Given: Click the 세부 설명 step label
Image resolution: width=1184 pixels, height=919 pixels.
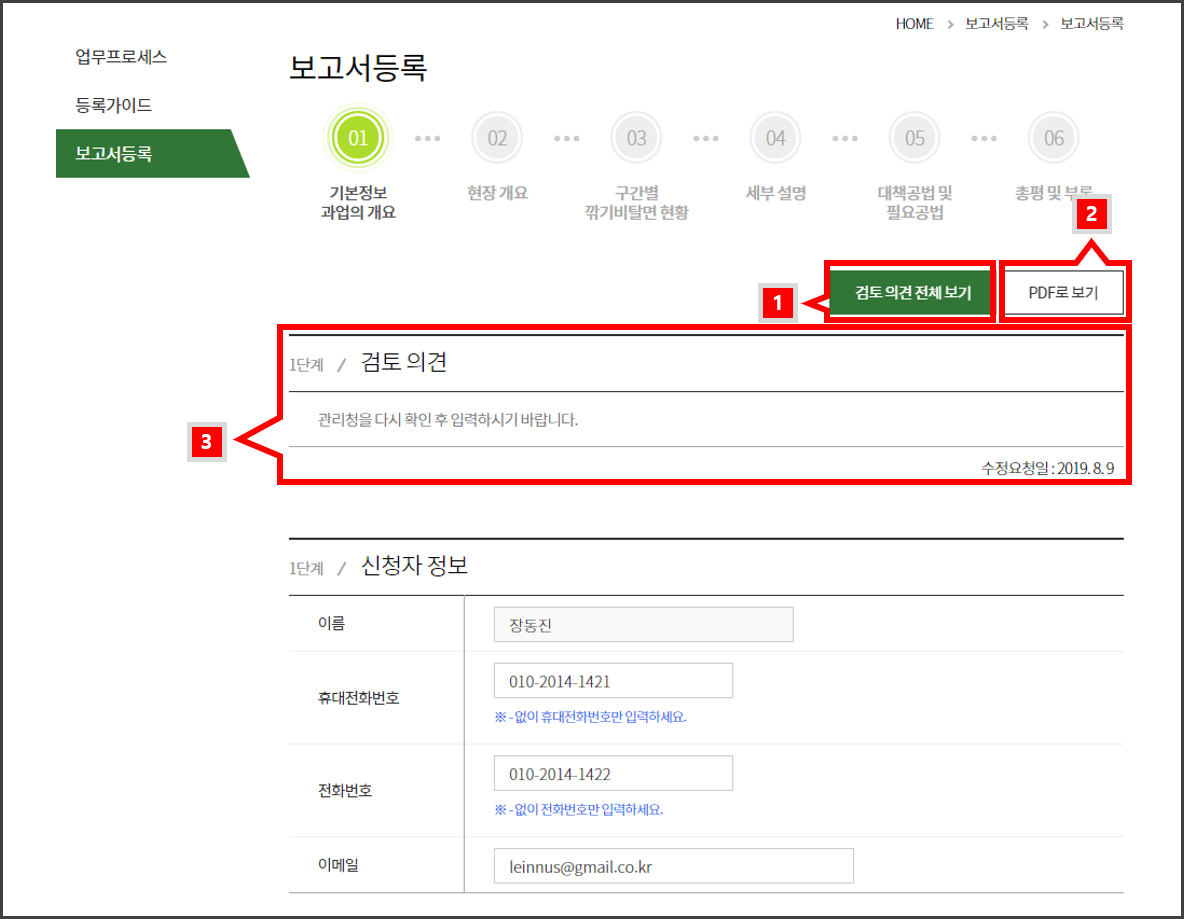Looking at the screenshot, I should [x=775, y=193].
